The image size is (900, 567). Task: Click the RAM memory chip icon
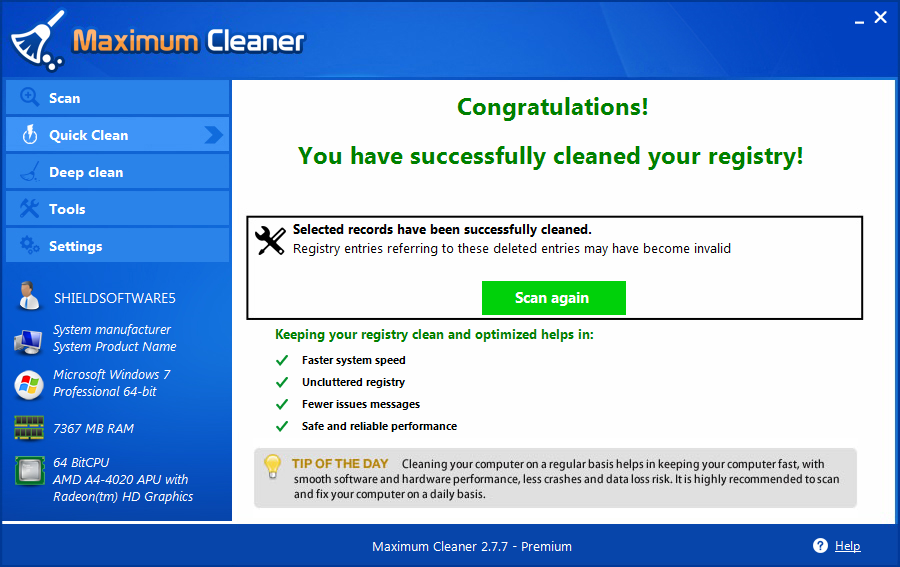click(29, 428)
